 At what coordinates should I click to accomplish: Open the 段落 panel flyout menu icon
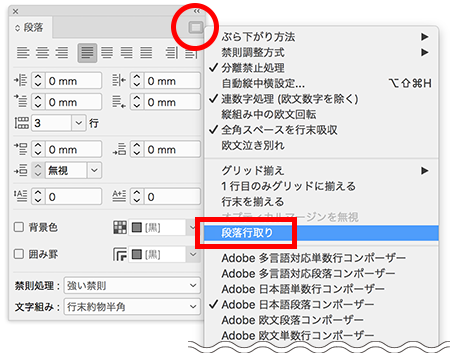coord(195,27)
